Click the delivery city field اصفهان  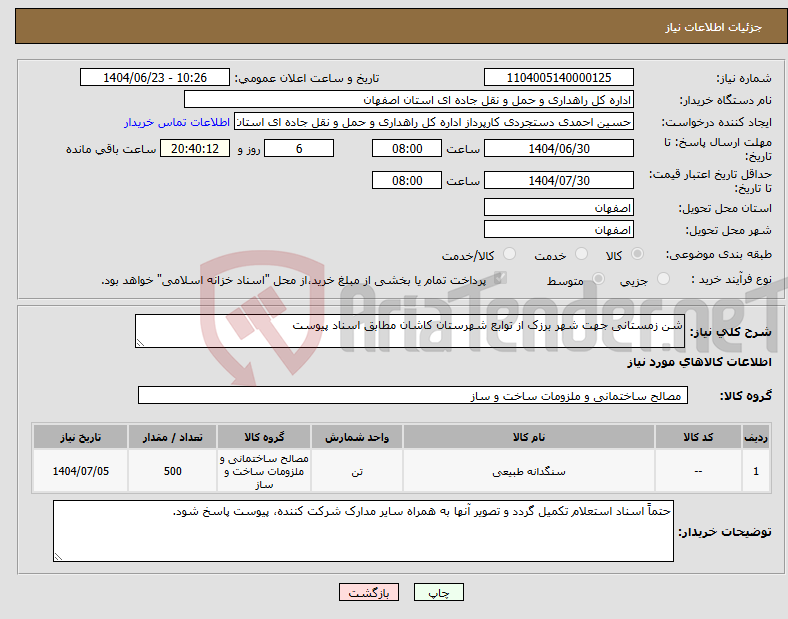(559, 230)
